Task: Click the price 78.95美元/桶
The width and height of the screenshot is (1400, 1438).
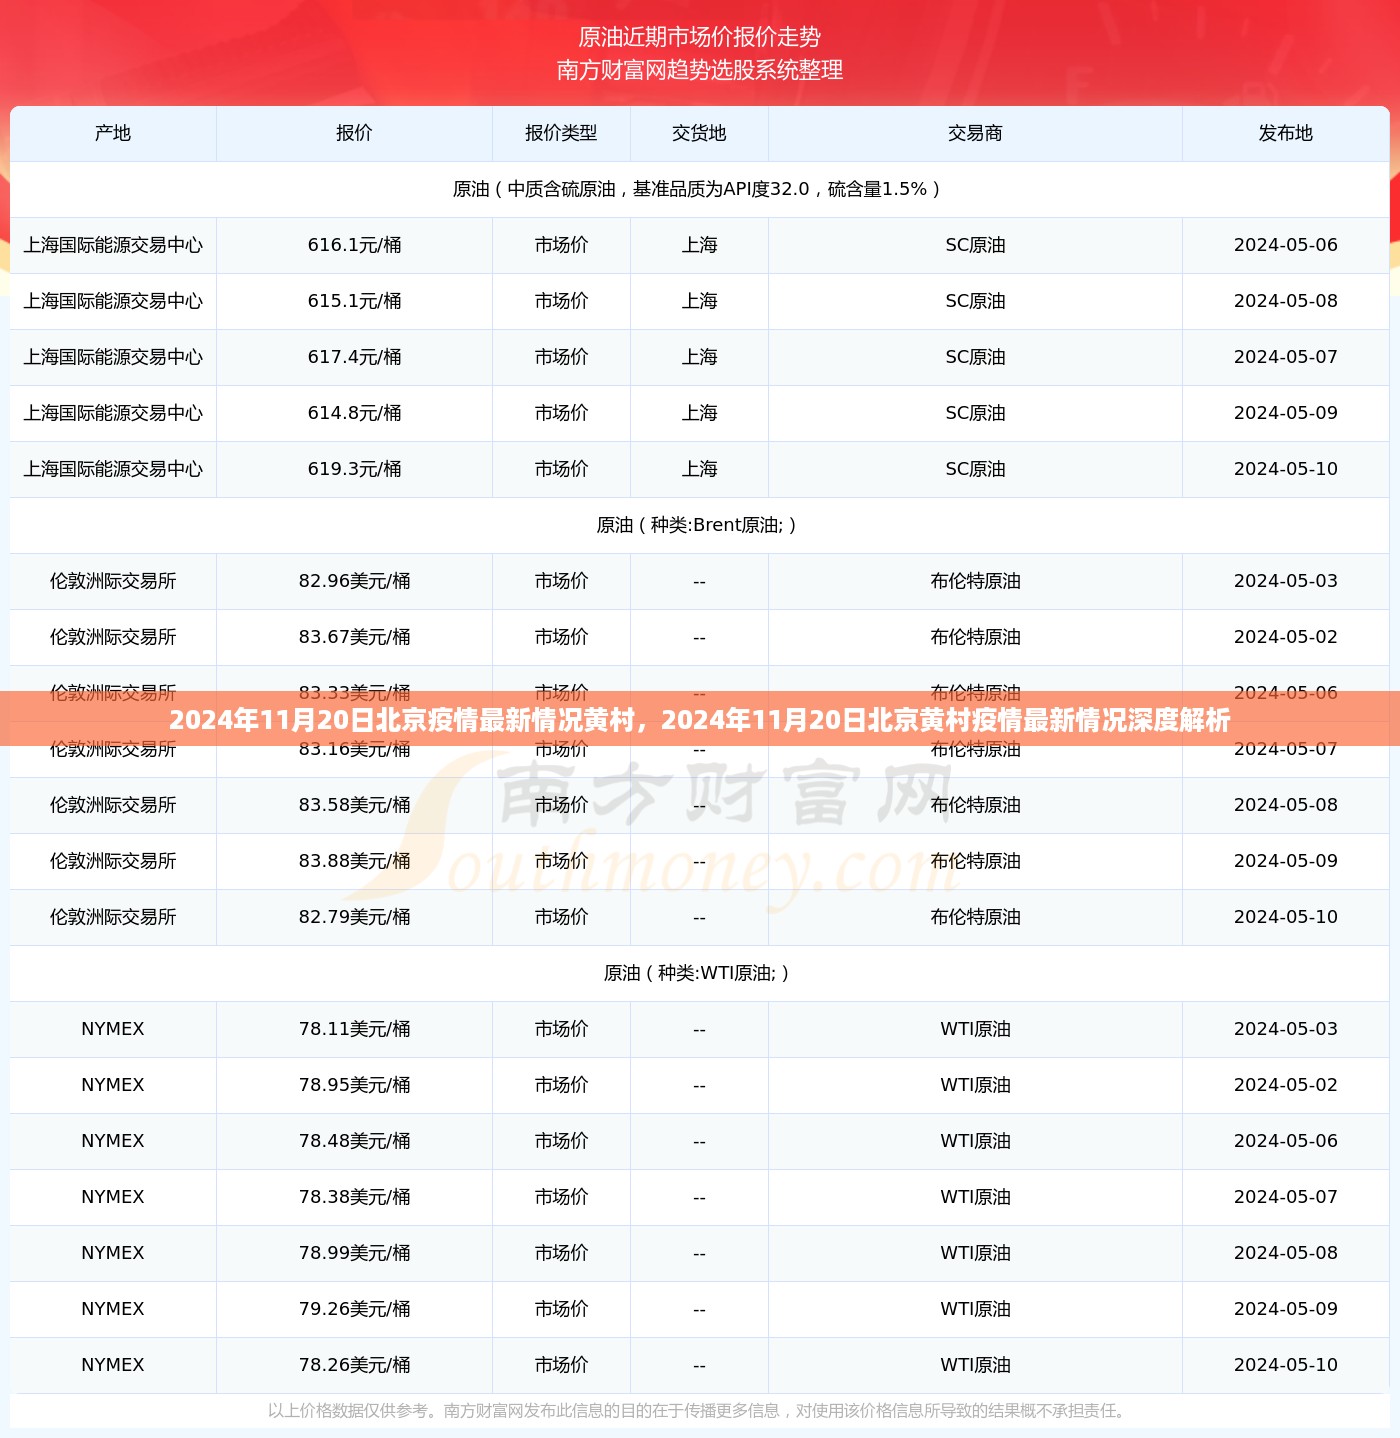Action: [x=354, y=1085]
